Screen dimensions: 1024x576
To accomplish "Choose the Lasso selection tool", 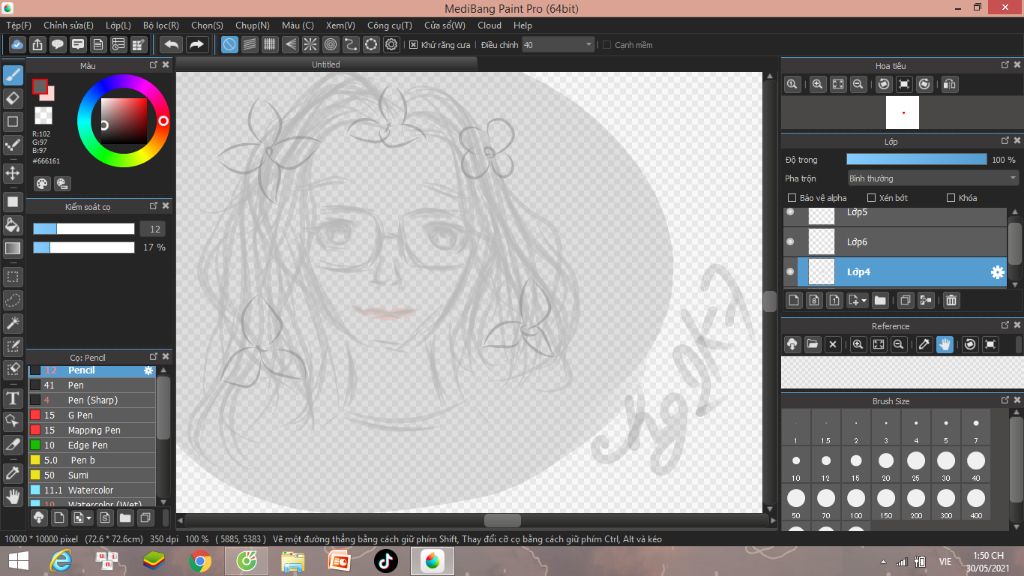I will (12, 300).
